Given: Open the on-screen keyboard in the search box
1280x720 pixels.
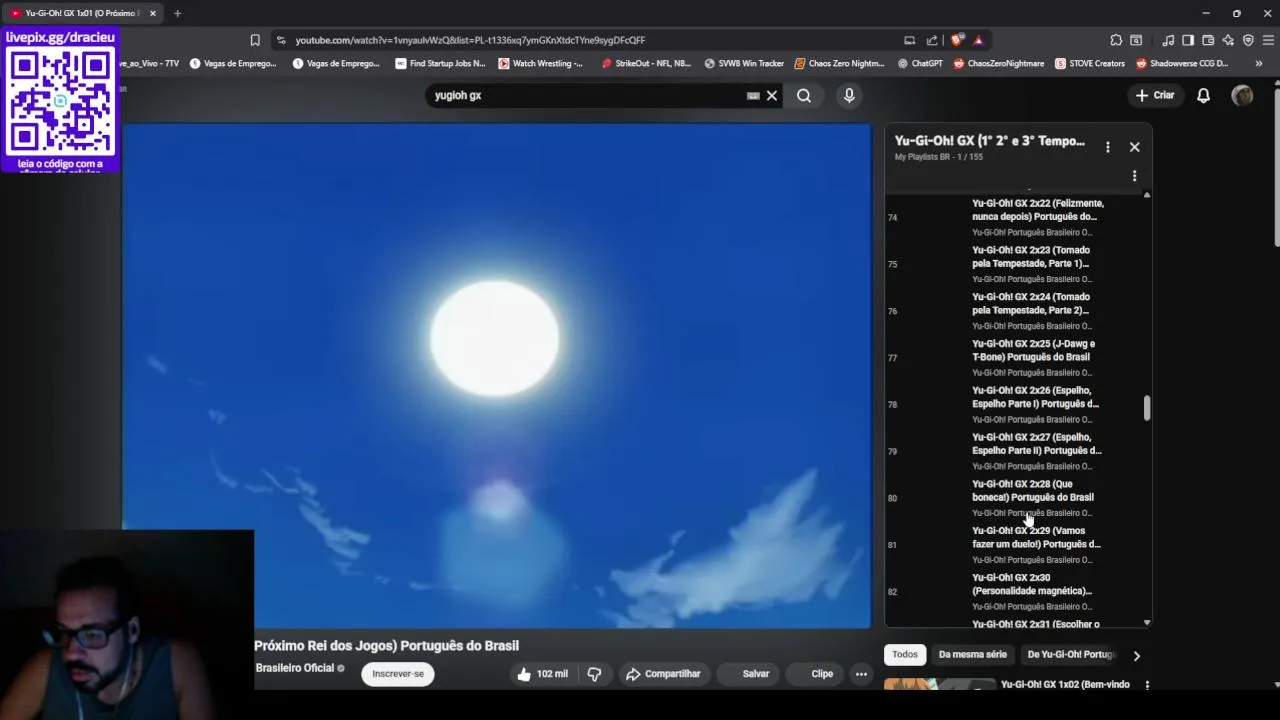Looking at the screenshot, I should (753, 96).
